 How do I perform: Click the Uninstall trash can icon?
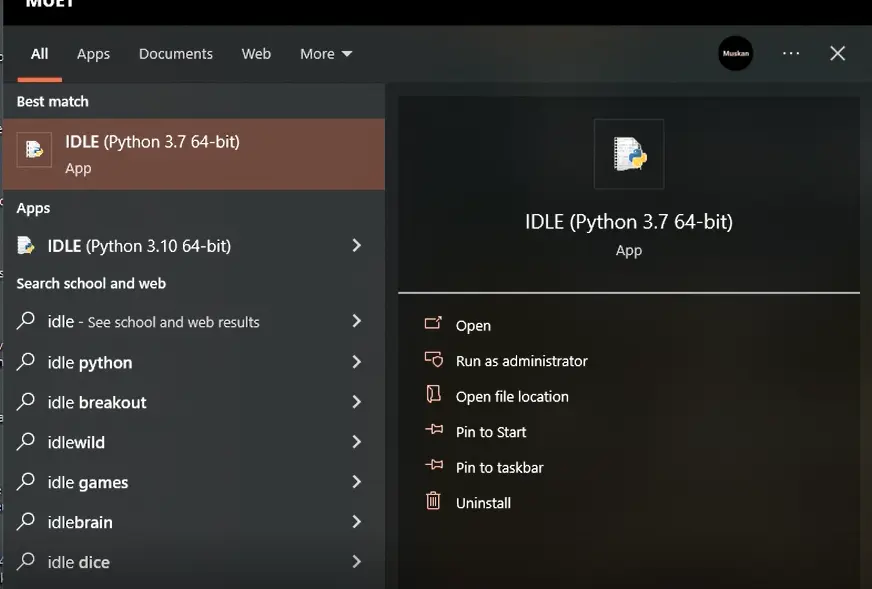click(x=433, y=501)
